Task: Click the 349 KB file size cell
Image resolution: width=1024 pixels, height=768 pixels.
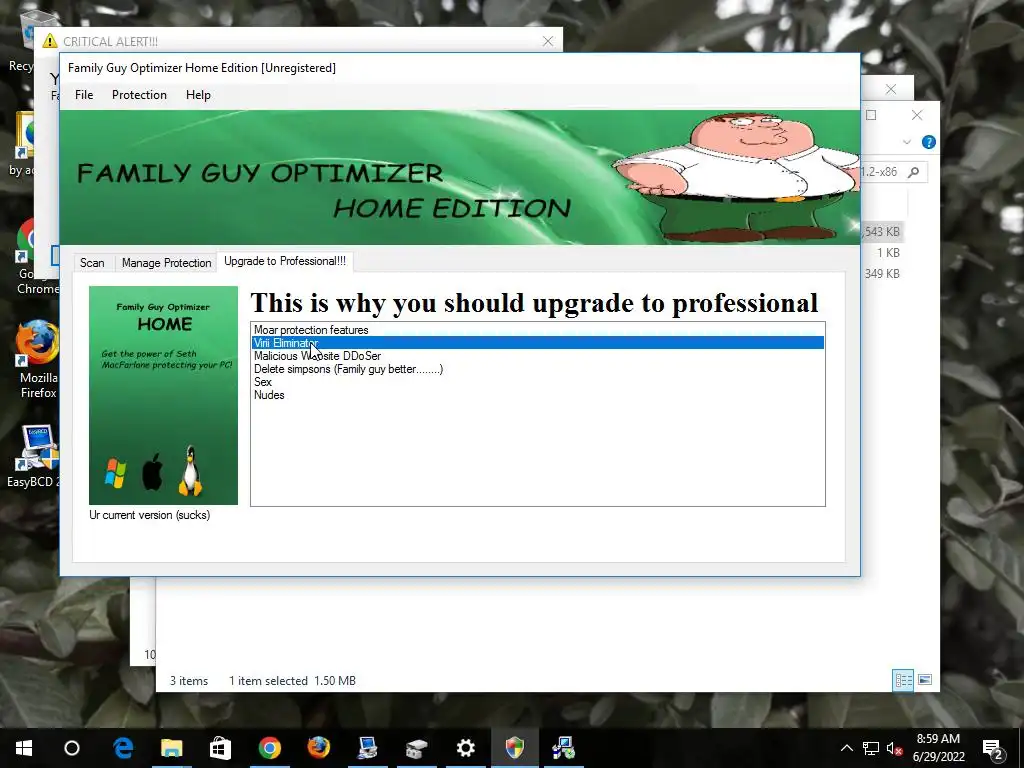Action: pyautogui.click(x=882, y=274)
